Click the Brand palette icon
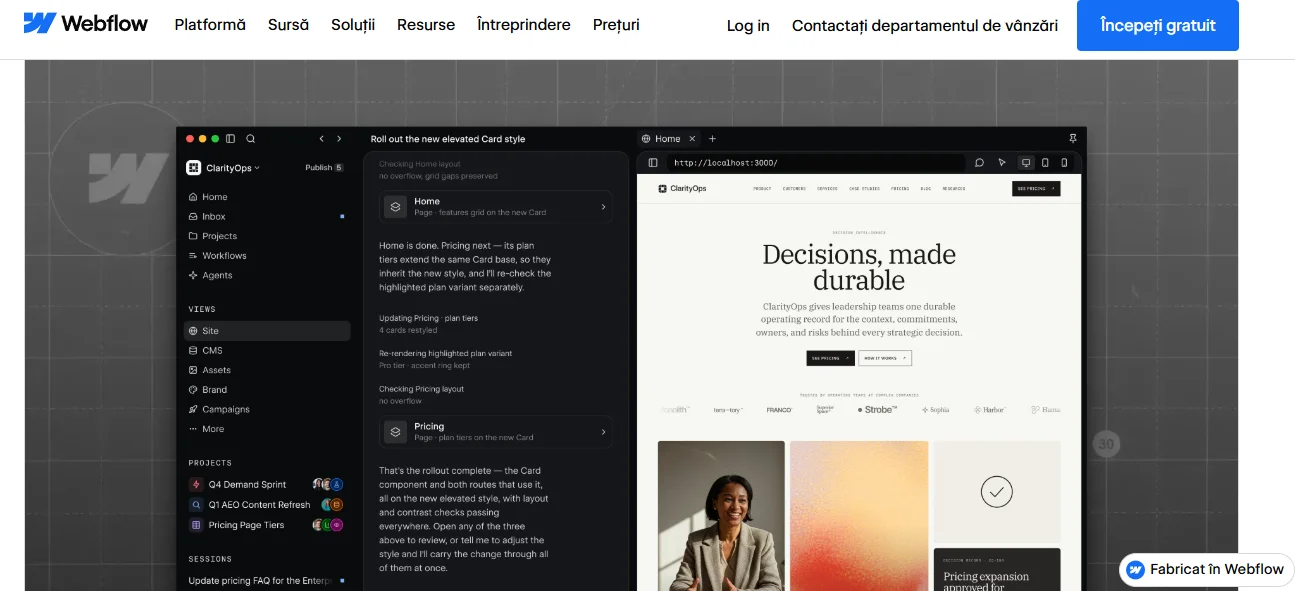Screen dimensions: 1295x591 [193, 390]
